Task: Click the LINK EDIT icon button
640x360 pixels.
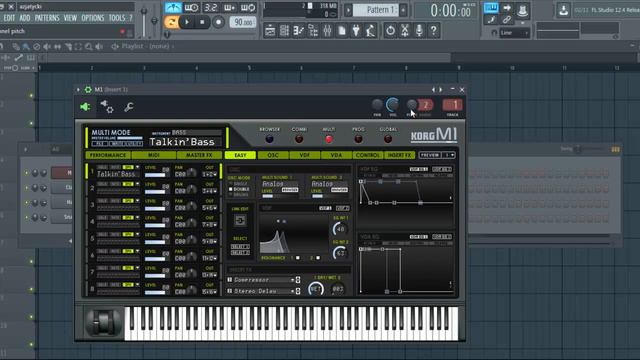Action: [x=240, y=221]
